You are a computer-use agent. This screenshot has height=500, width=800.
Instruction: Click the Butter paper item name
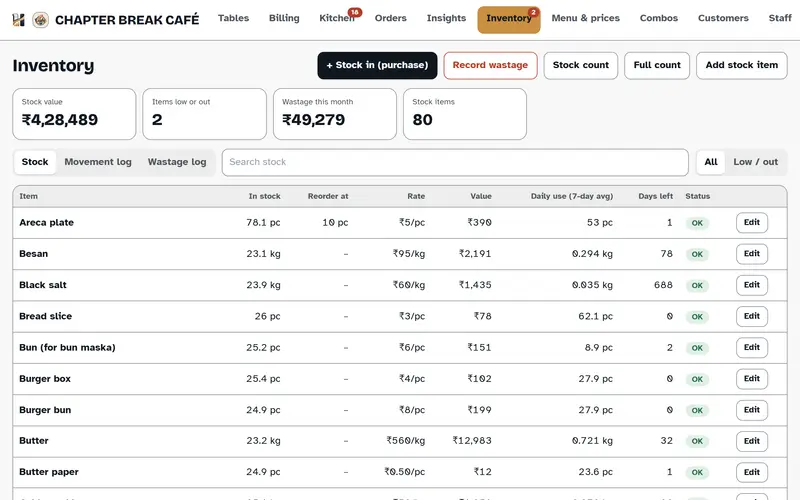tap(49, 472)
